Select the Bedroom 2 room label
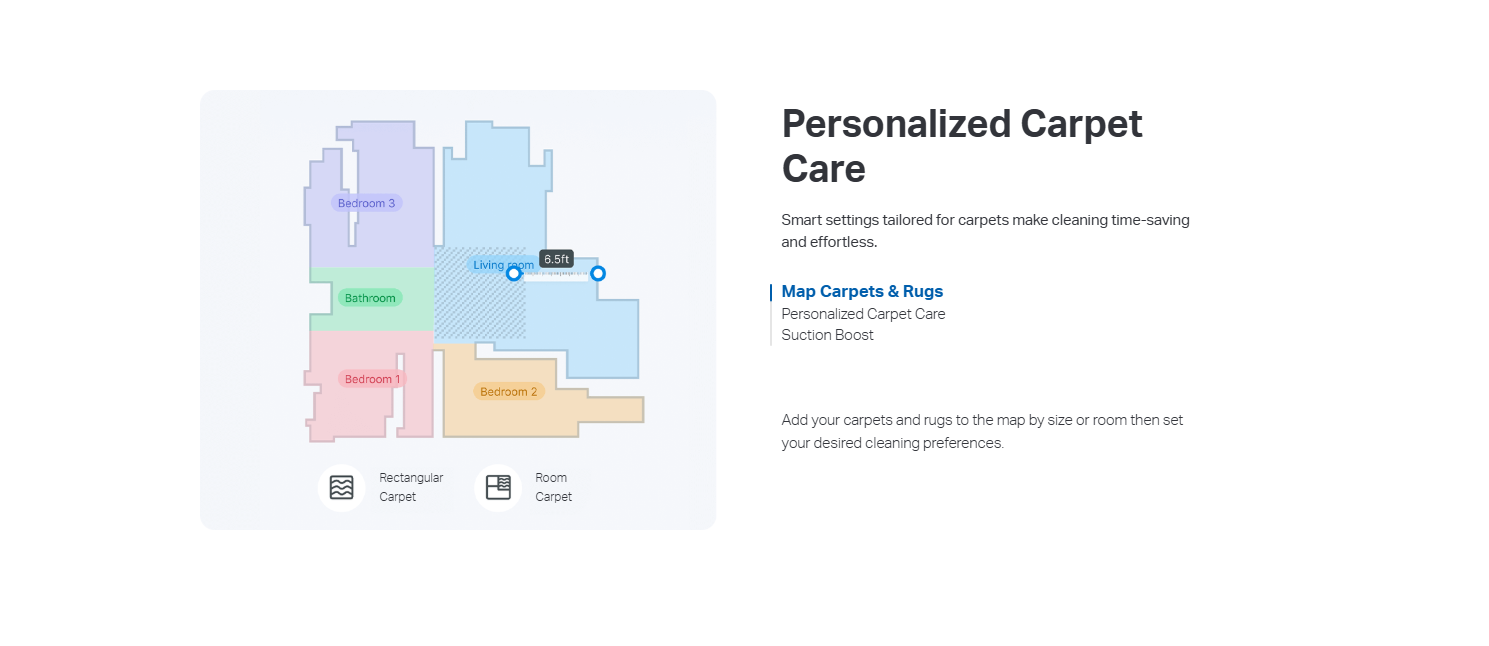 [509, 392]
